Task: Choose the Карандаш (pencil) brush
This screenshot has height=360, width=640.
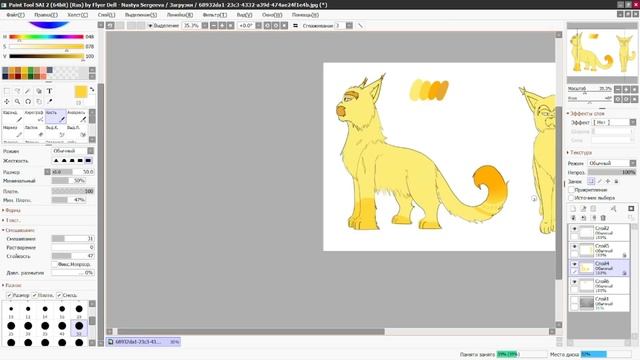Action: coord(13,116)
